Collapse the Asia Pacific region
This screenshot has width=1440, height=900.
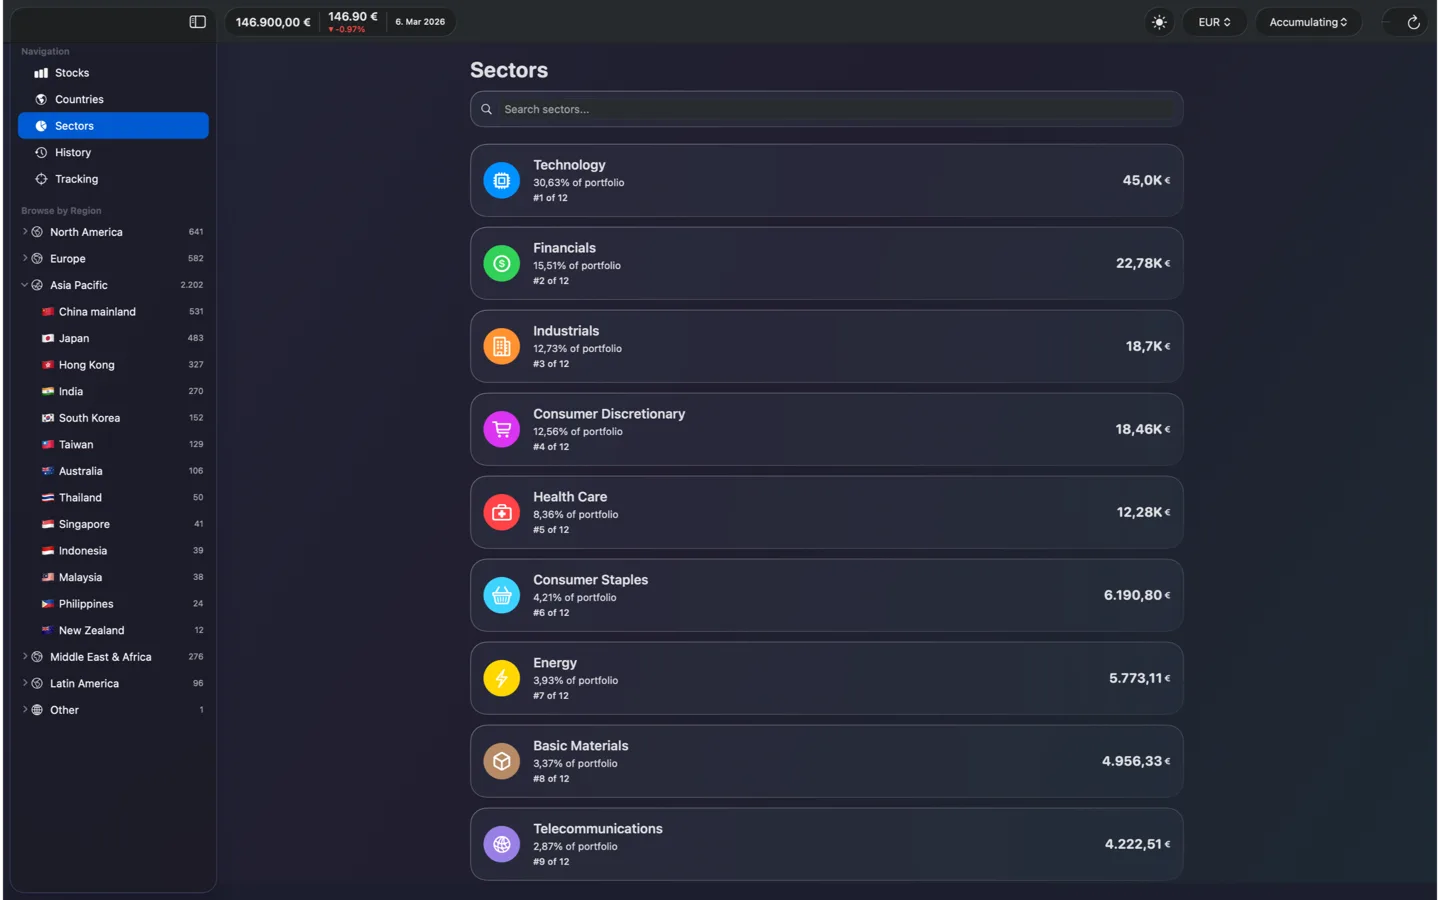[x=24, y=285]
